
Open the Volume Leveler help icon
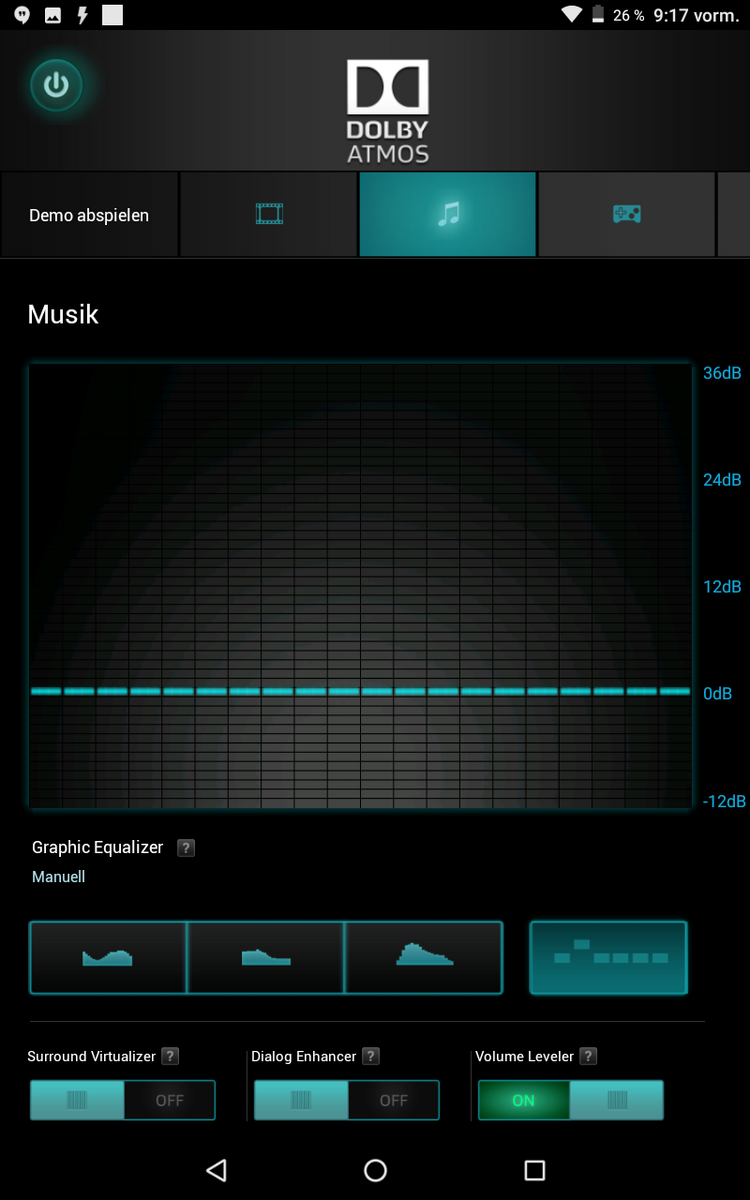click(588, 1056)
